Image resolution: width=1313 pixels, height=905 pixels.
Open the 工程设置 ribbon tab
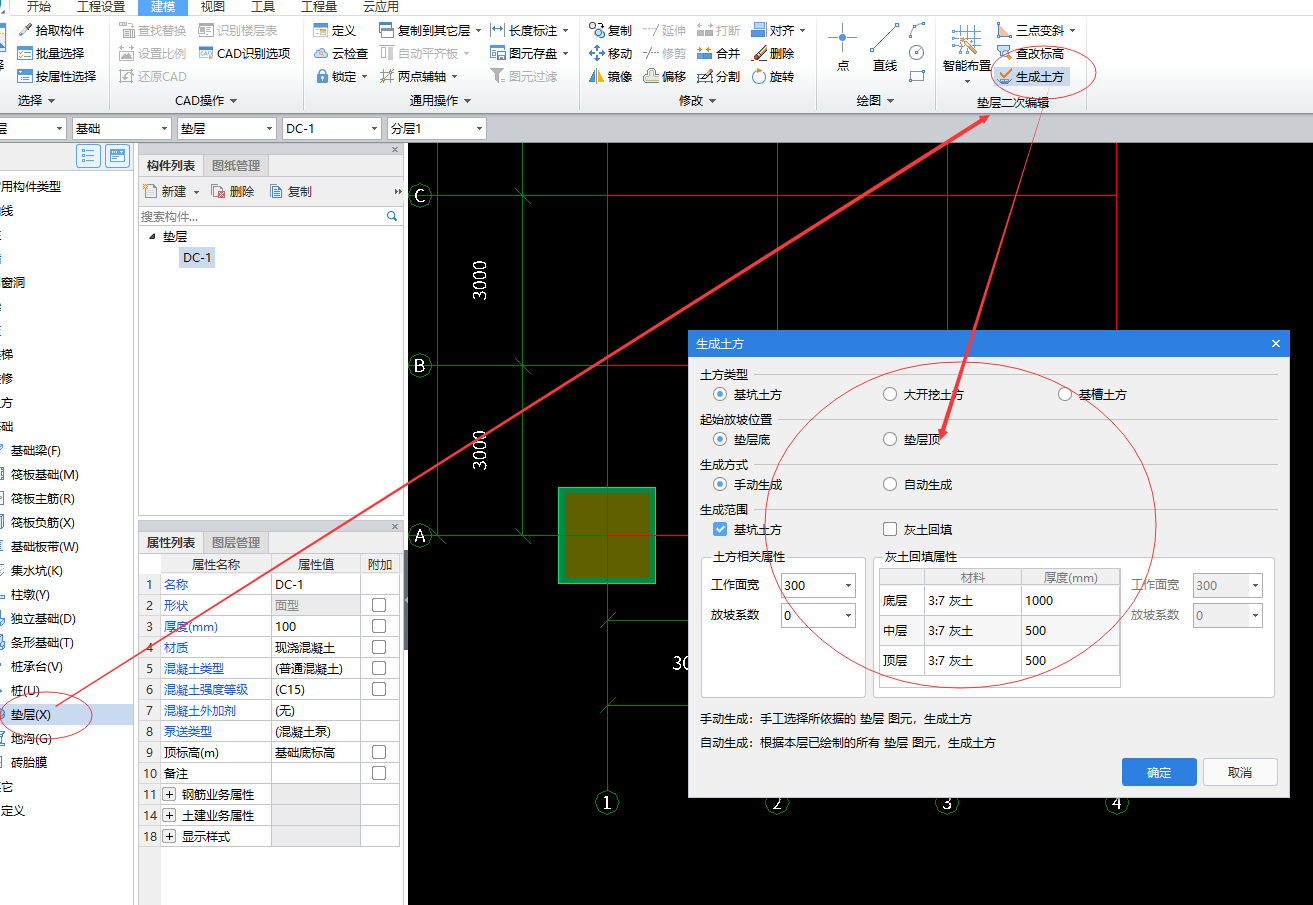[x=101, y=6]
